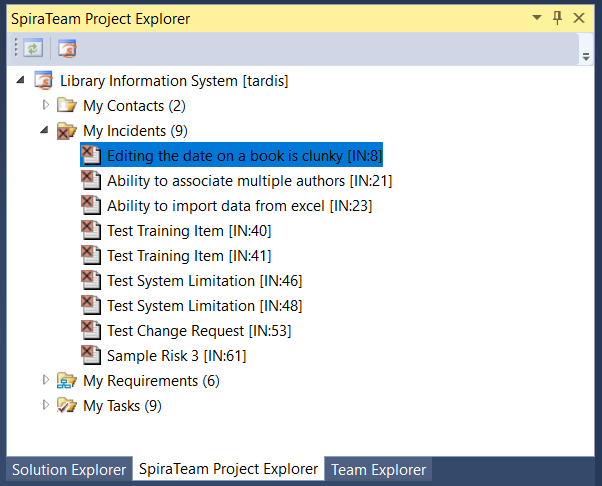Collapse the My Incidents node
602x486 pixels.
click(x=45, y=130)
